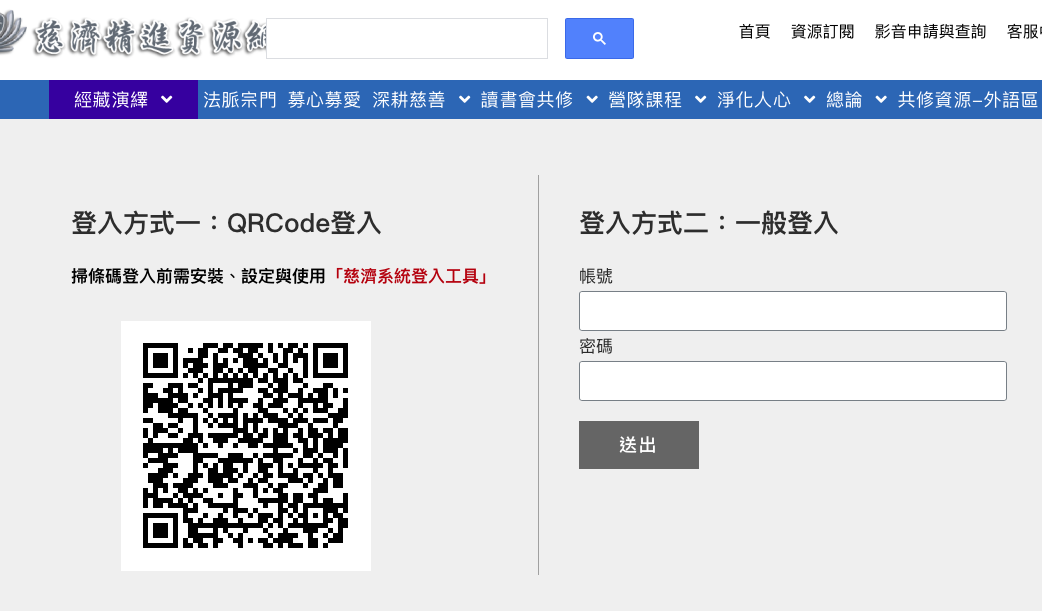Open the 營隊課程 menu item
Viewport: 1042px width, 611px height.
pos(645,100)
